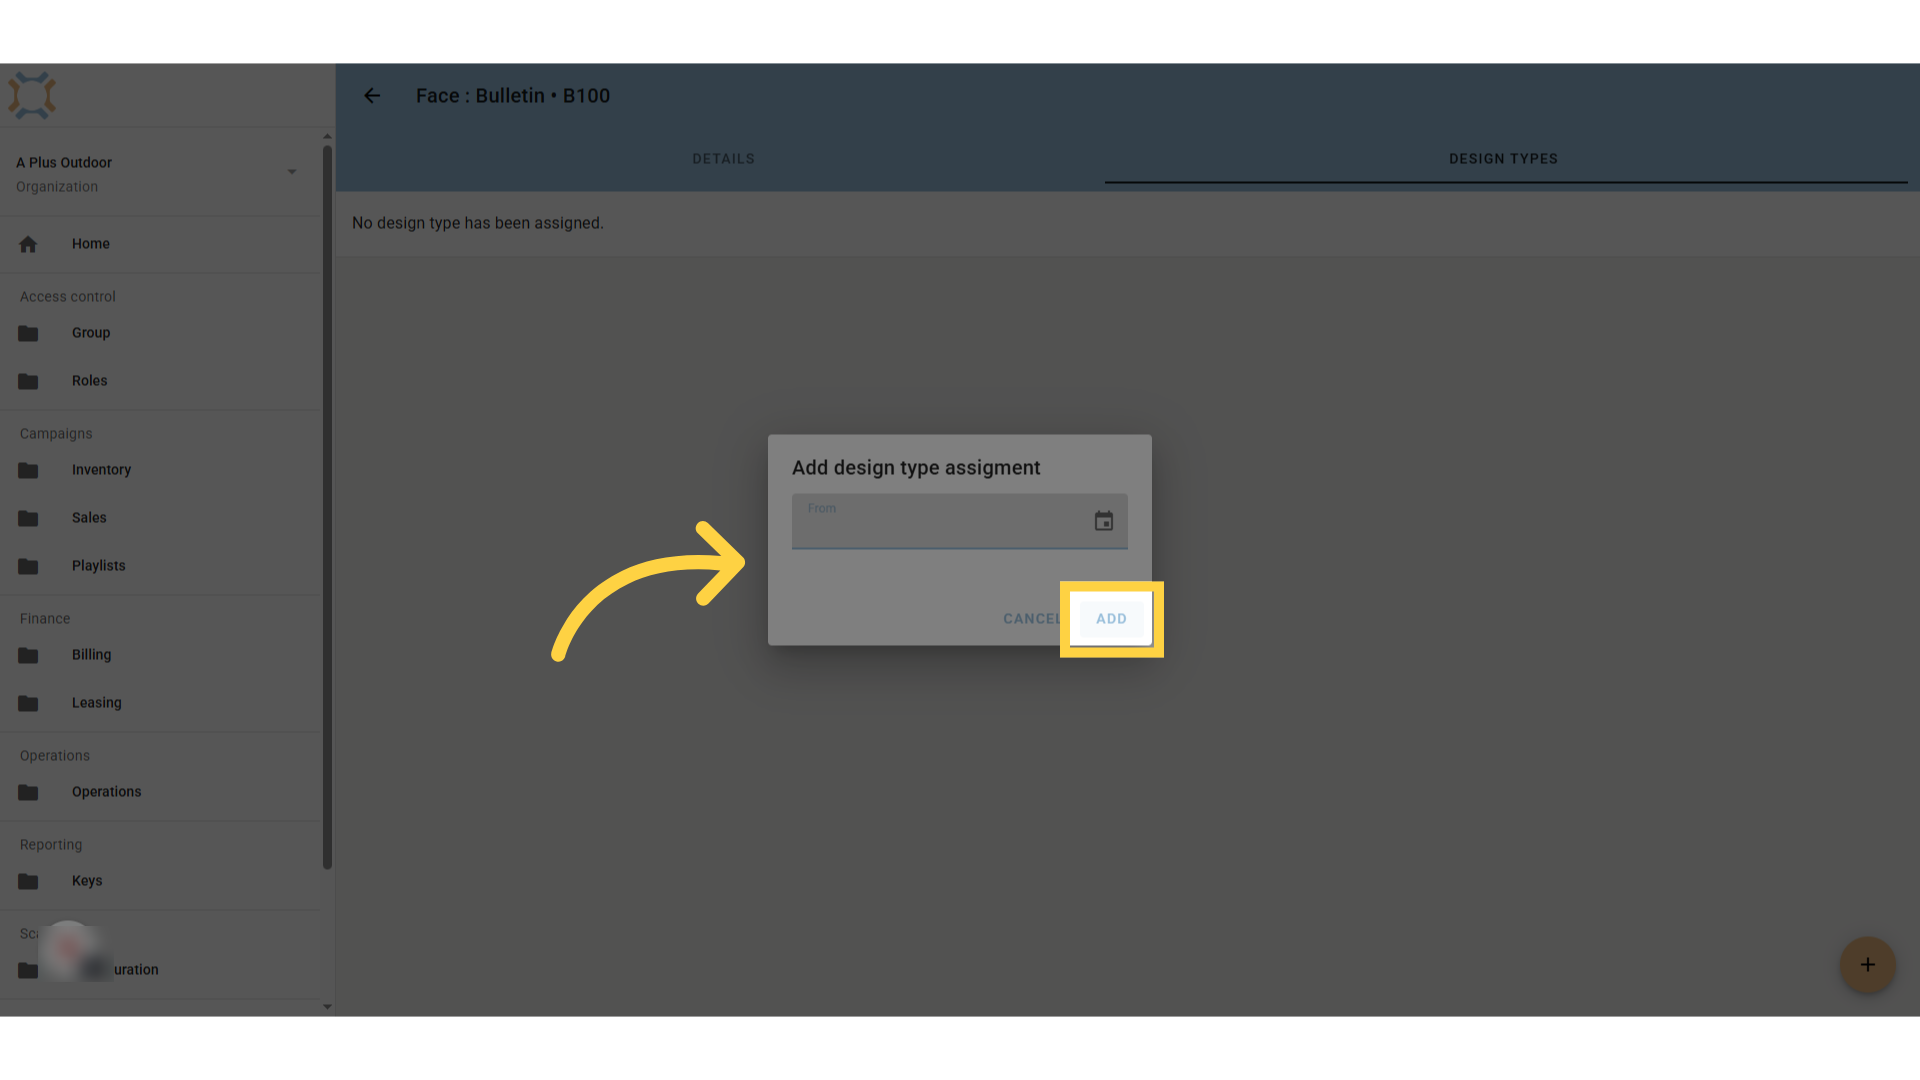Click the 'Finance' section label
The height and width of the screenshot is (1080, 1920).
45,619
